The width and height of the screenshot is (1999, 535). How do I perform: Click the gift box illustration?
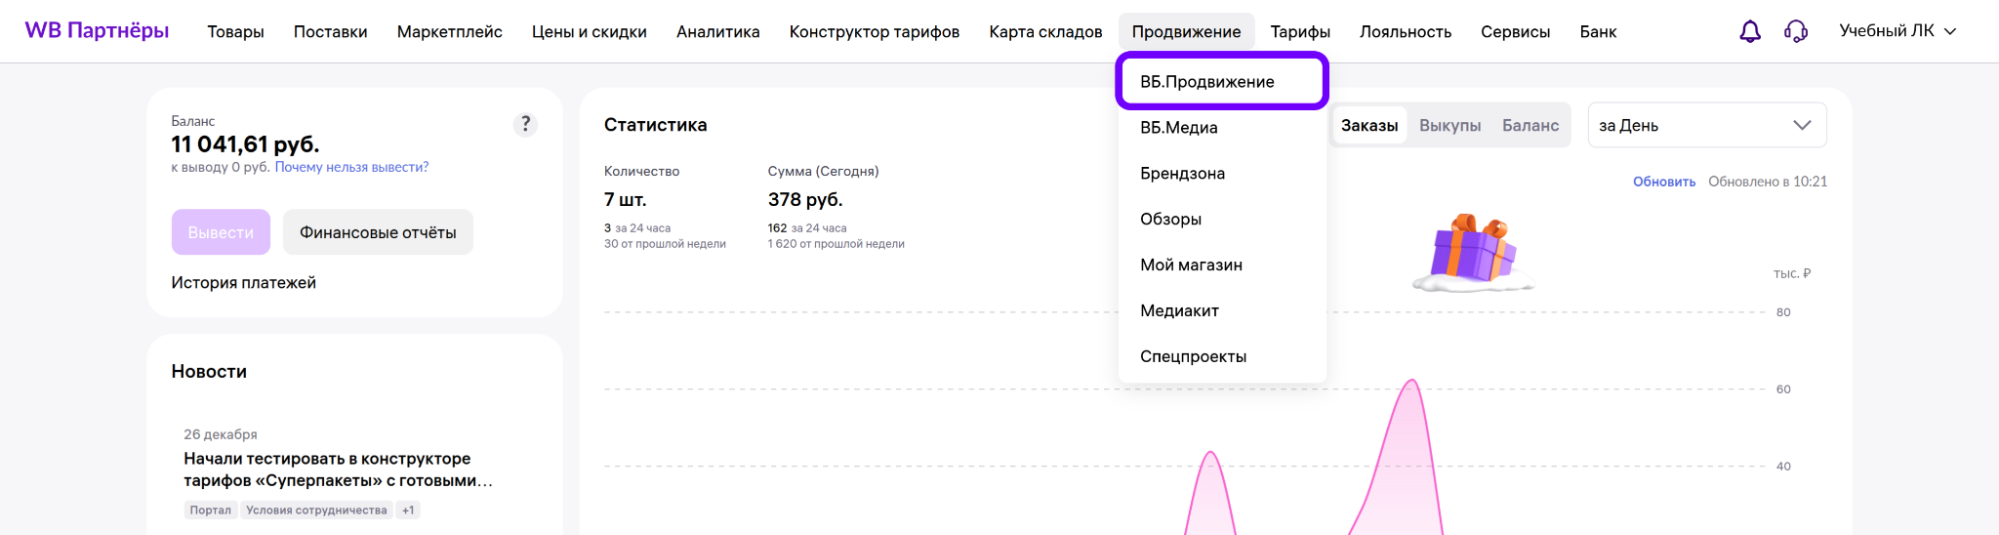point(1472,251)
